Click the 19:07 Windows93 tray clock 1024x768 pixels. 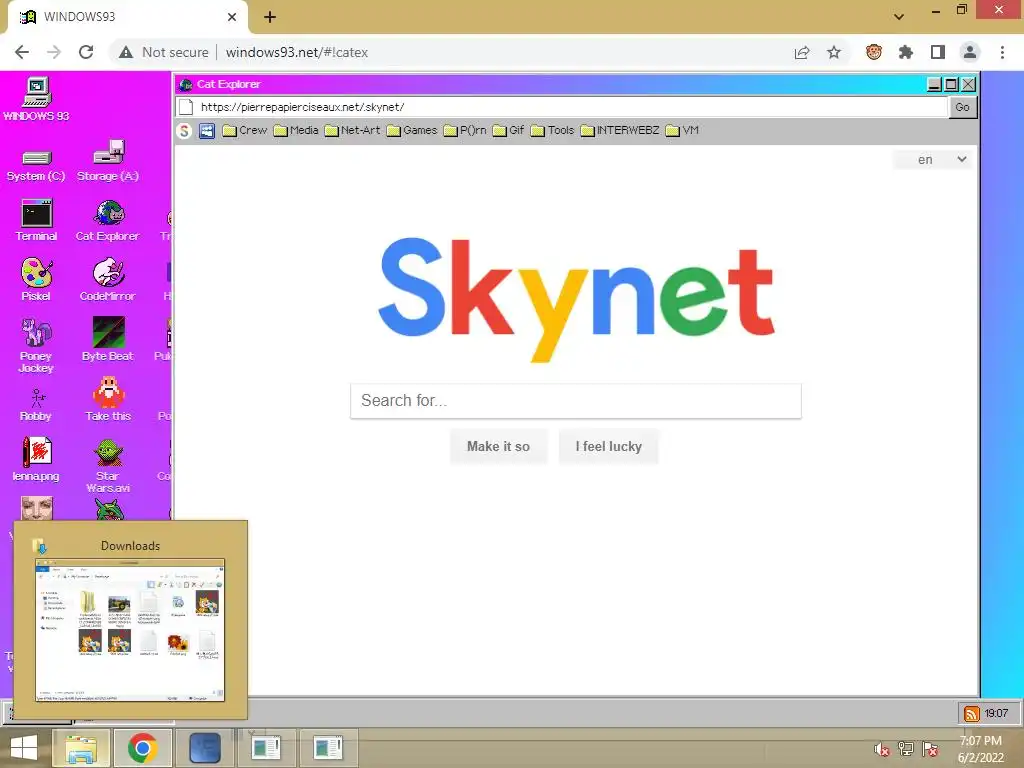pos(997,714)
